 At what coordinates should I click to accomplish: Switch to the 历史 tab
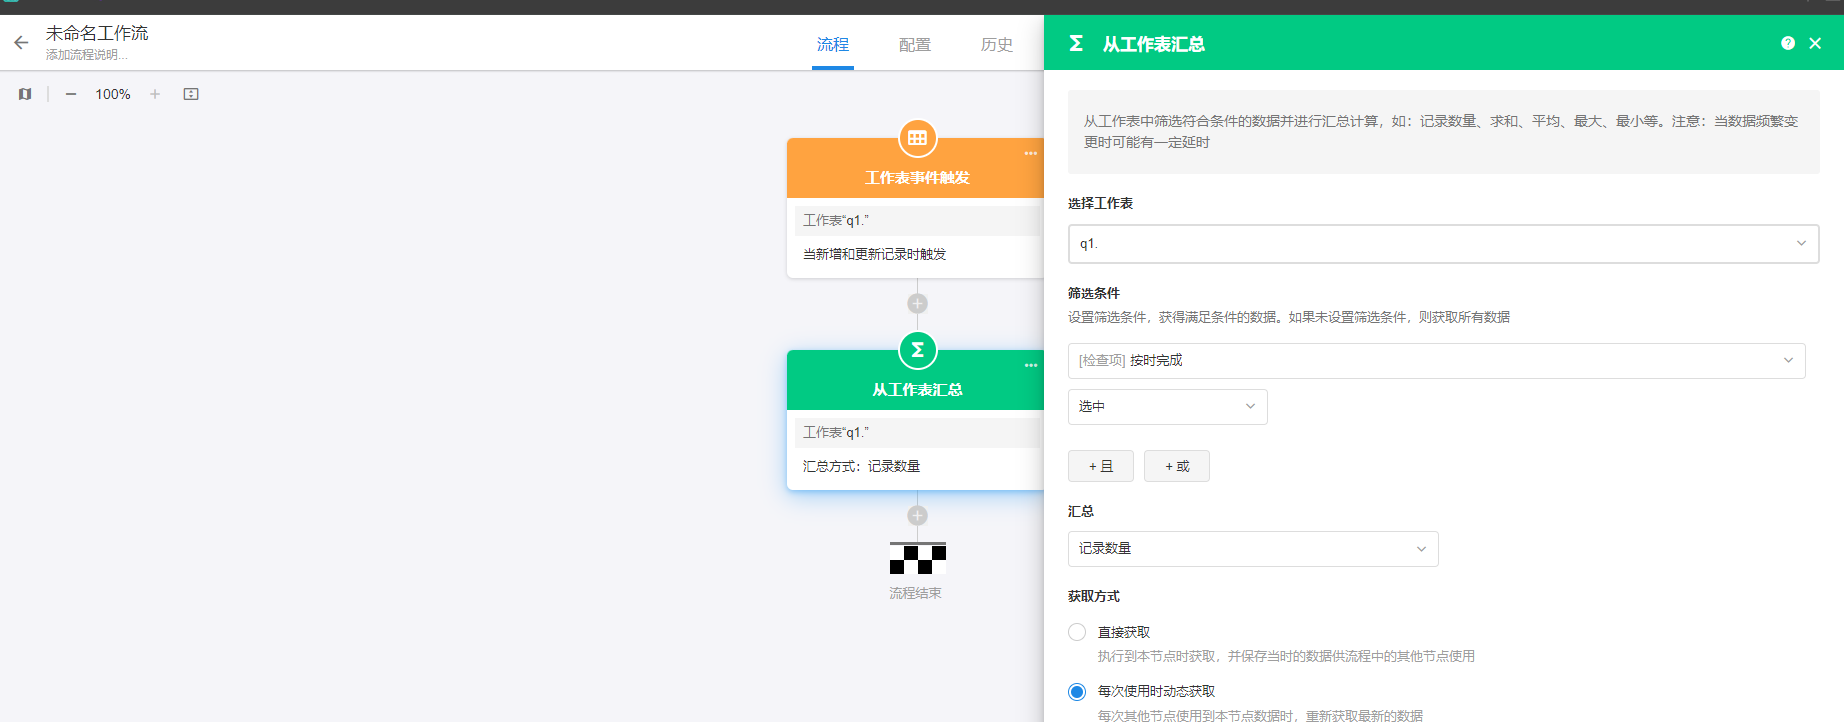pos(996,45)
